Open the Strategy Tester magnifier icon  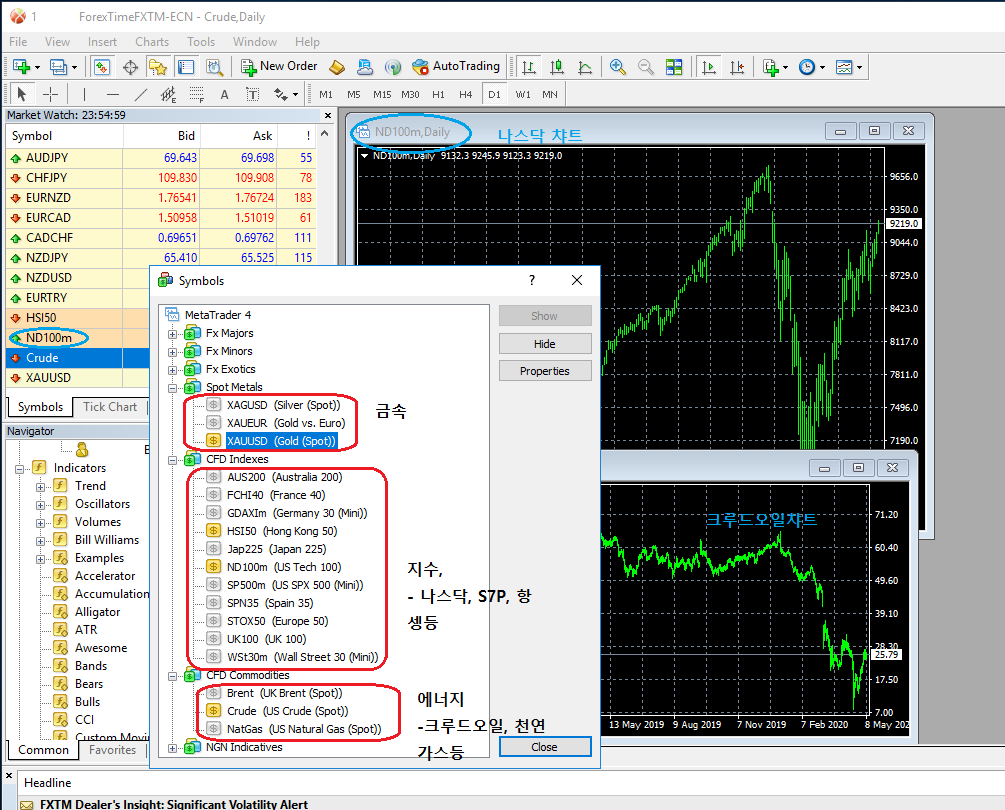coord(214,67)
